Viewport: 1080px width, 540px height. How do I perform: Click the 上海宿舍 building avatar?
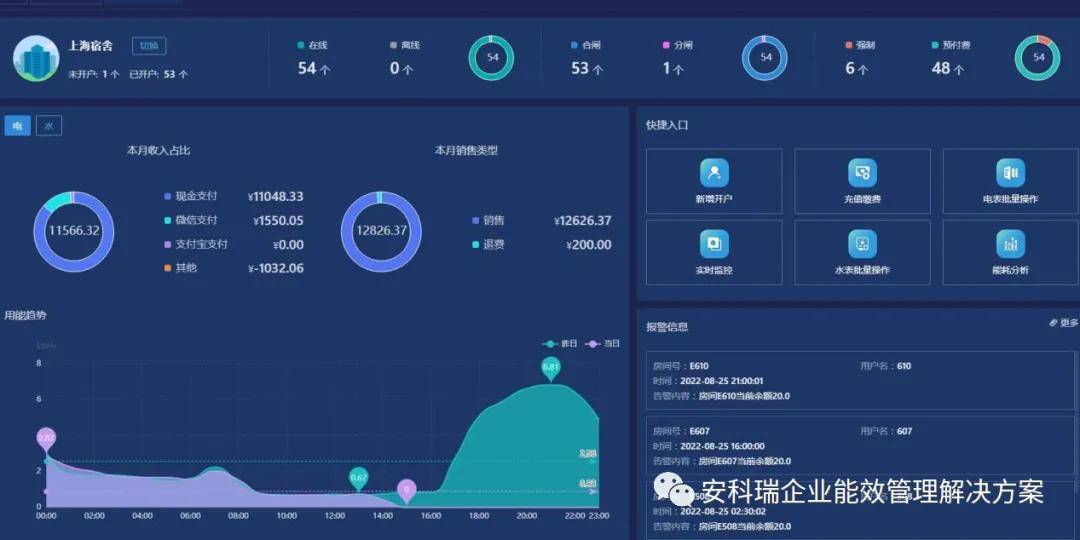point(36,59)
